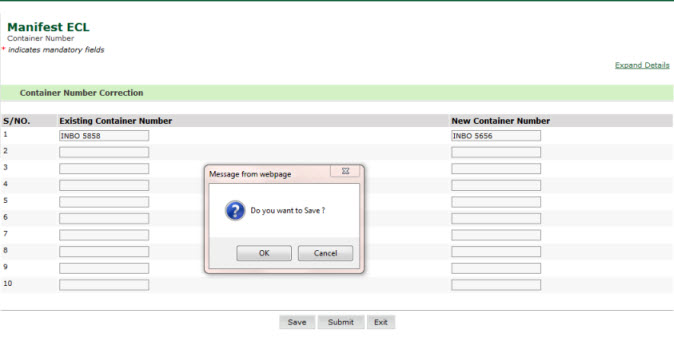Image resolution: width=674 pixels, height=364 pixels.
Task: Select the existing container field with INBO 5858
Action: (x=104, y=136)
